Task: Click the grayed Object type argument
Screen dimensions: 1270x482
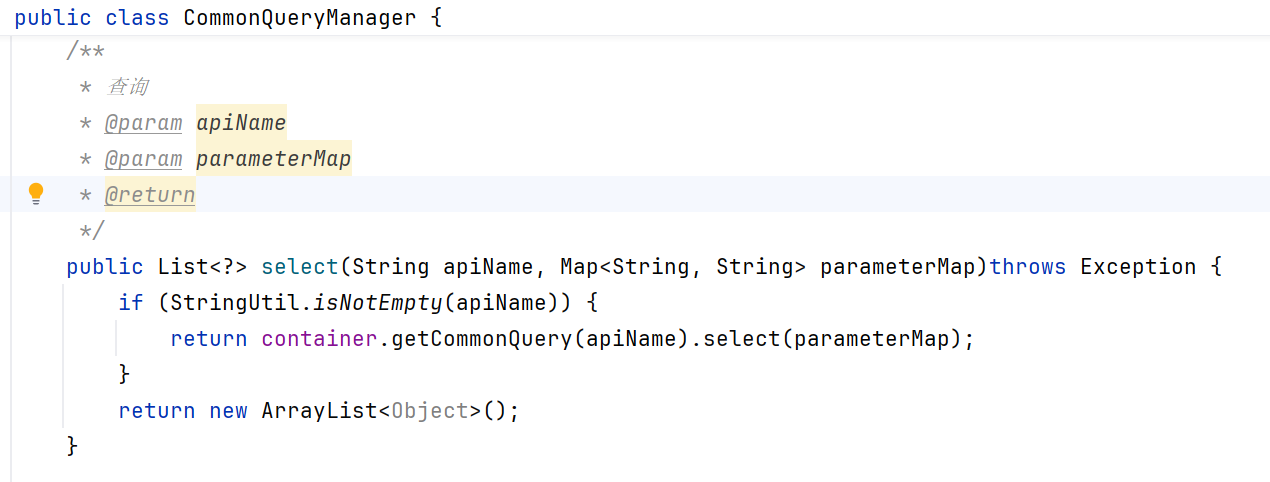Action: click(x=430, y=411)
